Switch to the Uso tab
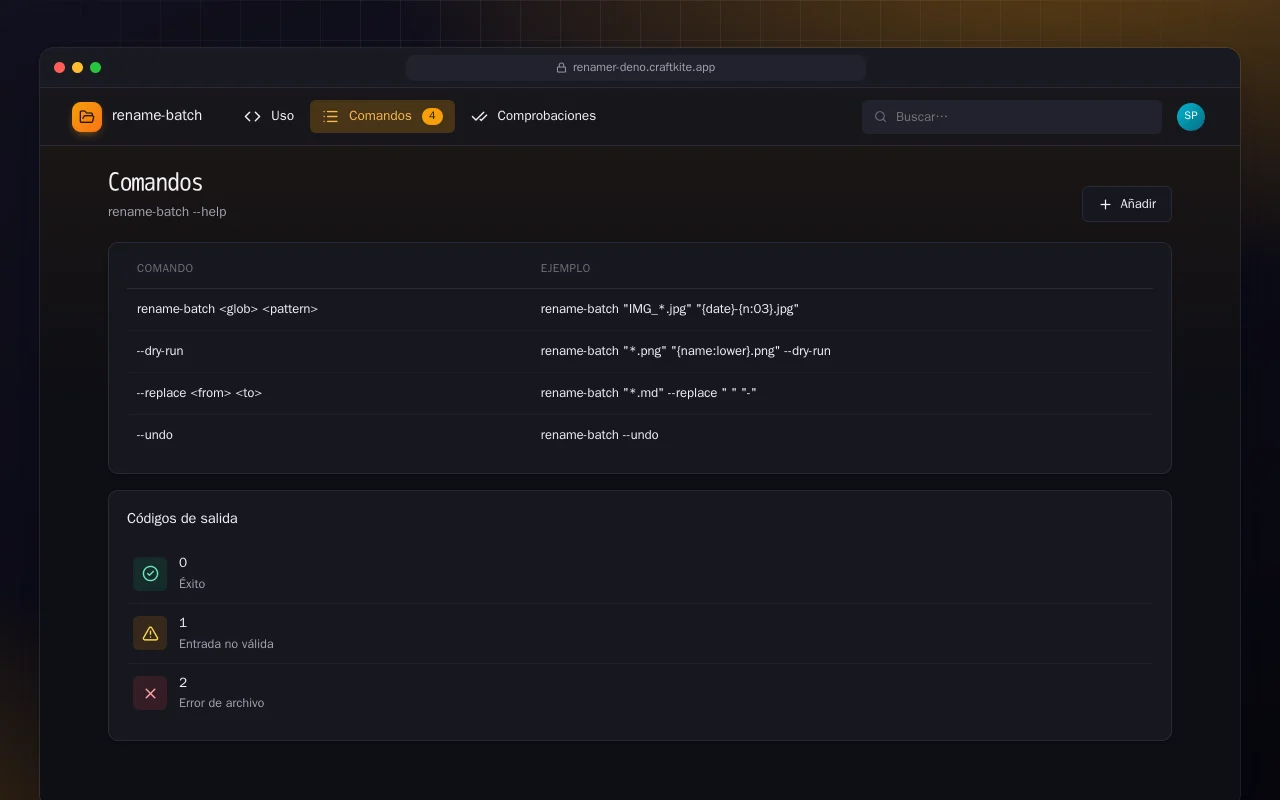 pos(269,116)
